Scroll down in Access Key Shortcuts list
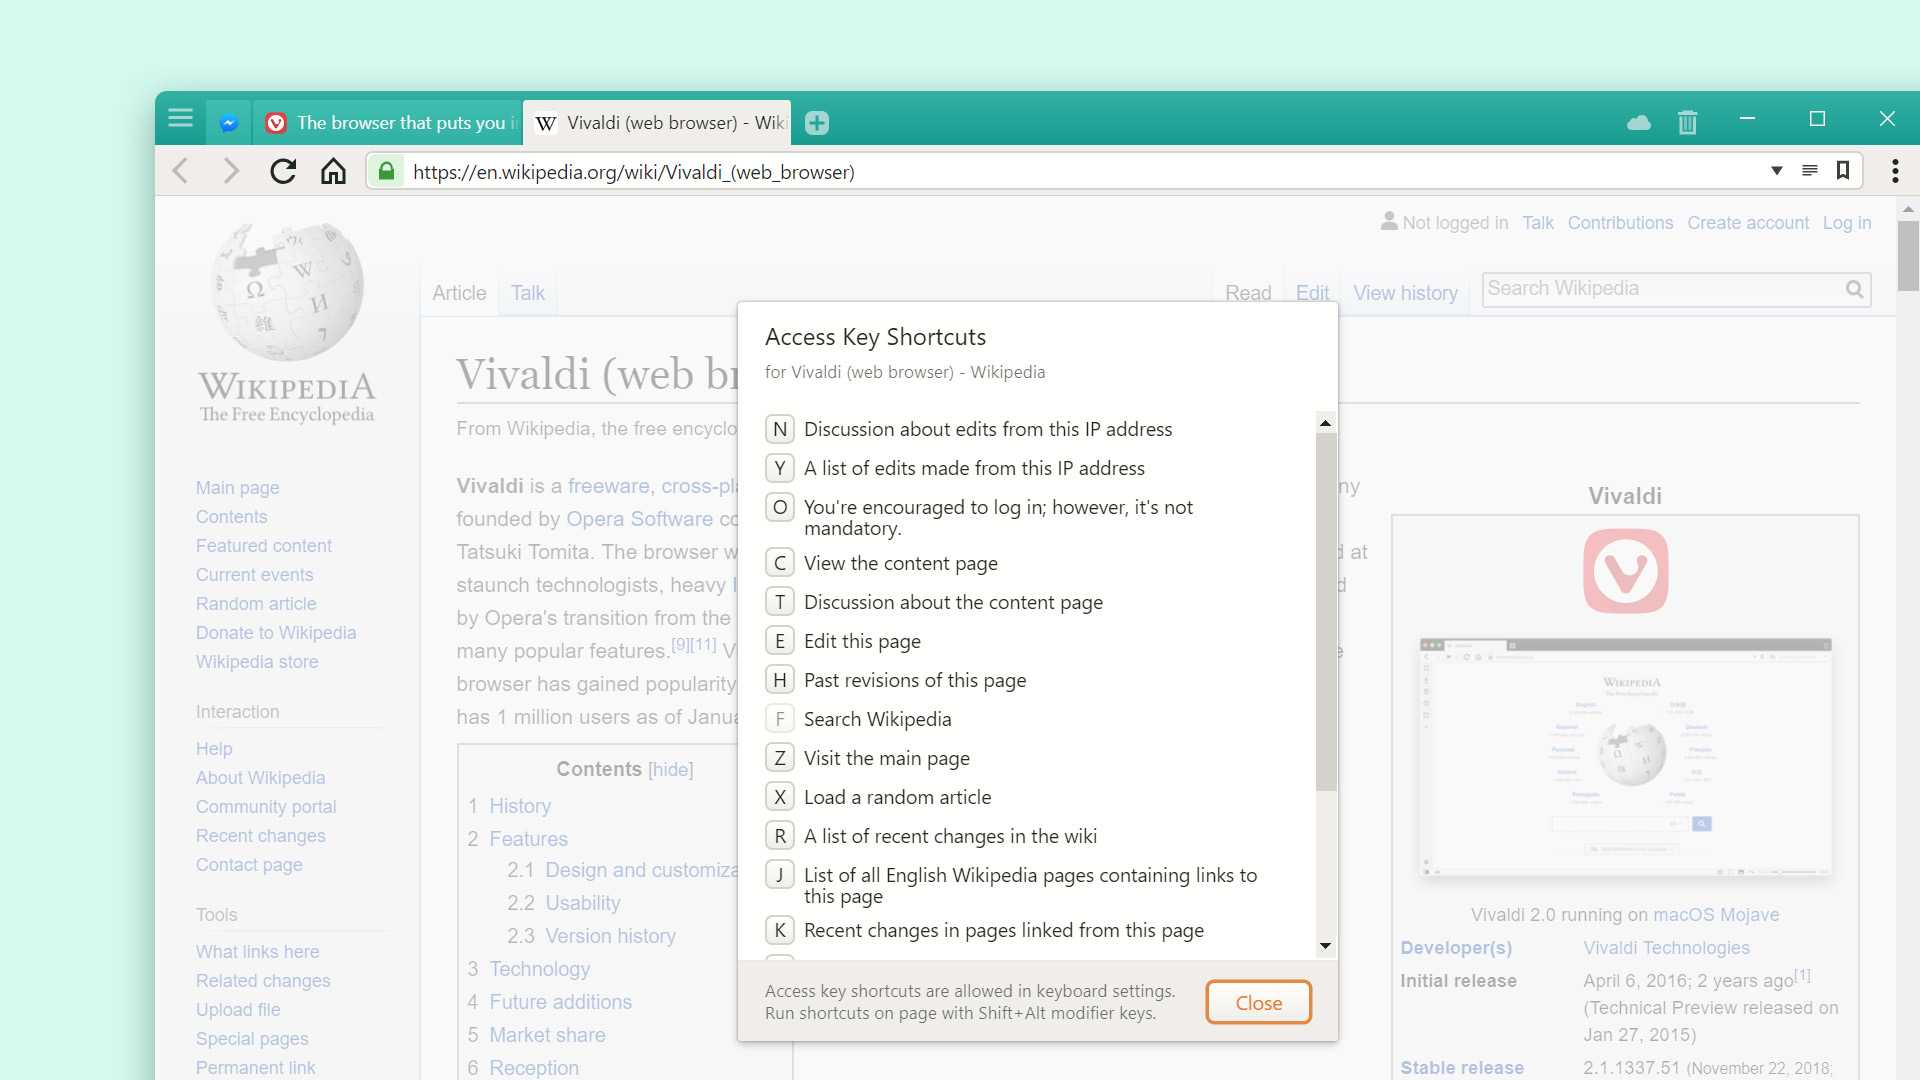This screenshot has height=1080, width=1920. (1325, 945)
